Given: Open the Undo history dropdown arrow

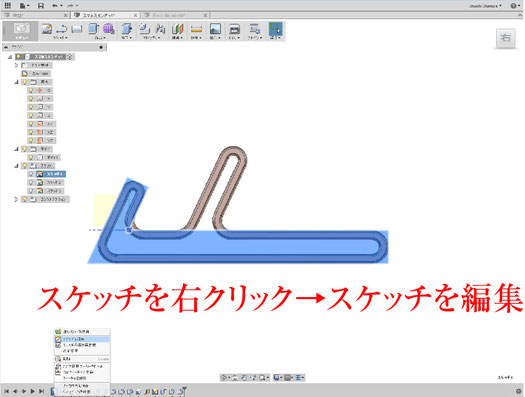Looking at the screenshot, I should tap(62, 6).
